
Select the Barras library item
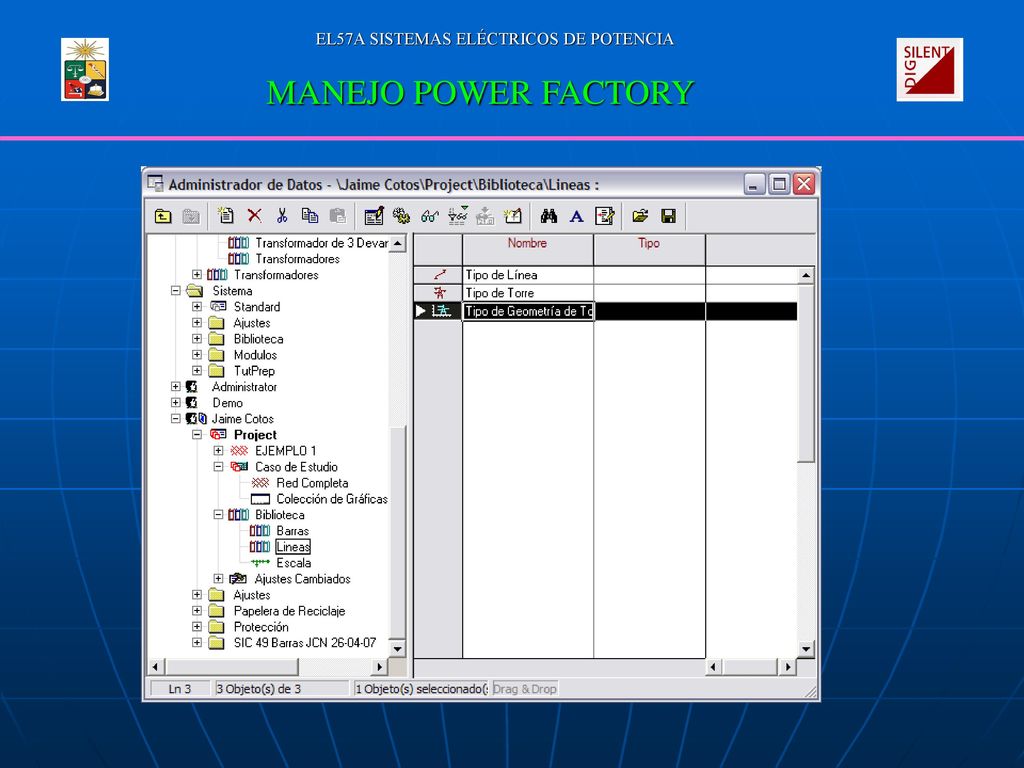[293, 531]
